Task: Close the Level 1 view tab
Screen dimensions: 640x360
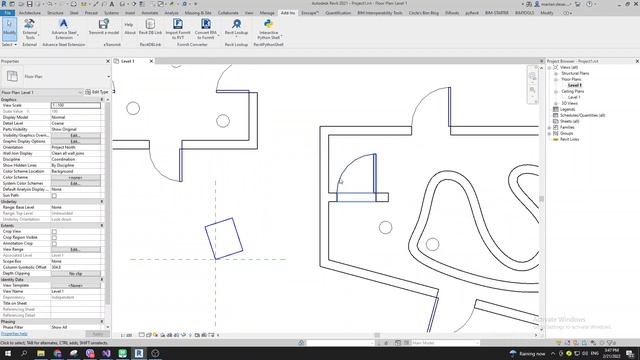Action: 151,61
